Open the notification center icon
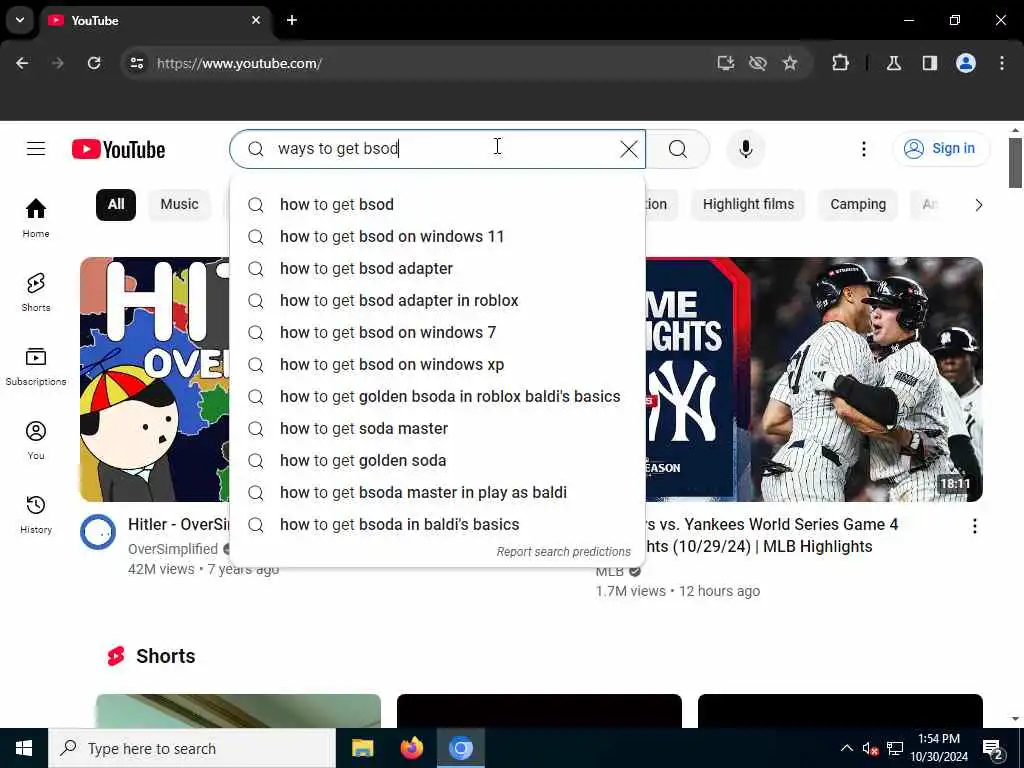 coord(993,750)
